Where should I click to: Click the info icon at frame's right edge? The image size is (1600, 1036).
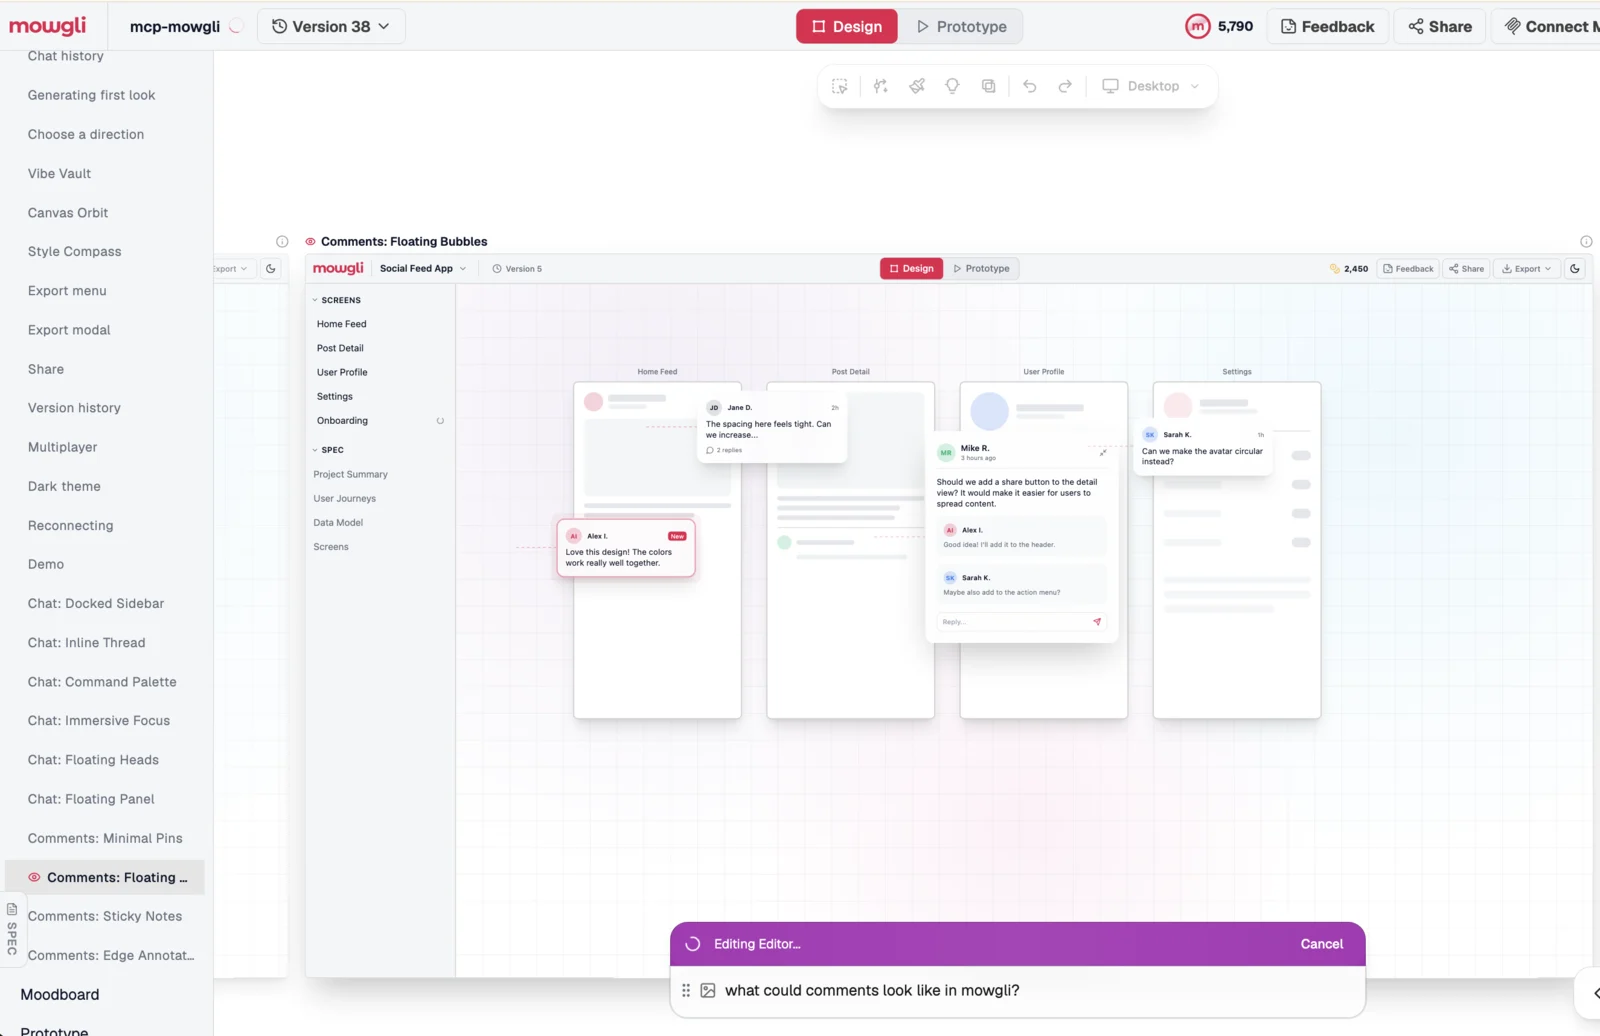pyautogui.click(x=1586, y=242)
